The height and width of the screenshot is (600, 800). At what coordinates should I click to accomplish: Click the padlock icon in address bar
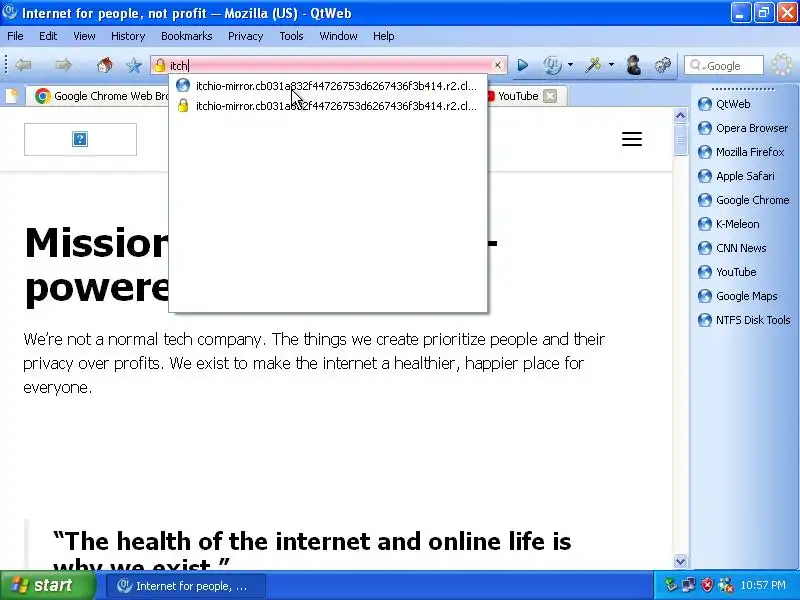pyautogui.click(x=160, y=65)
